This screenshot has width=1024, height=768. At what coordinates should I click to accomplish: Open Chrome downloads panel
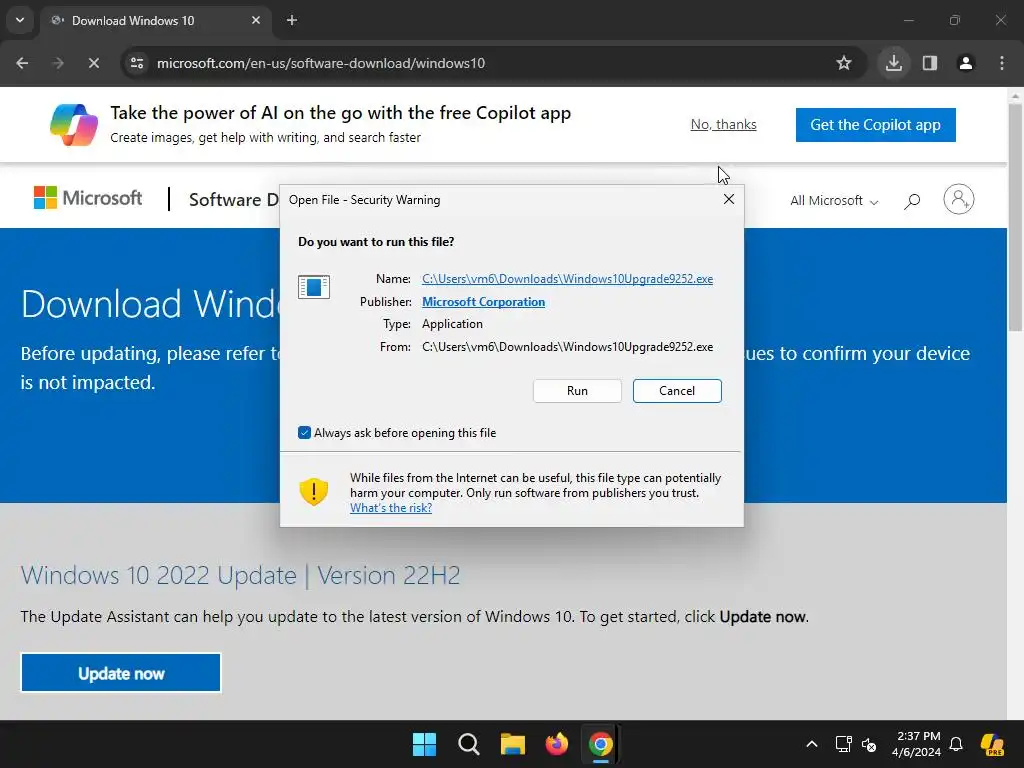click(x=893, y=63)
